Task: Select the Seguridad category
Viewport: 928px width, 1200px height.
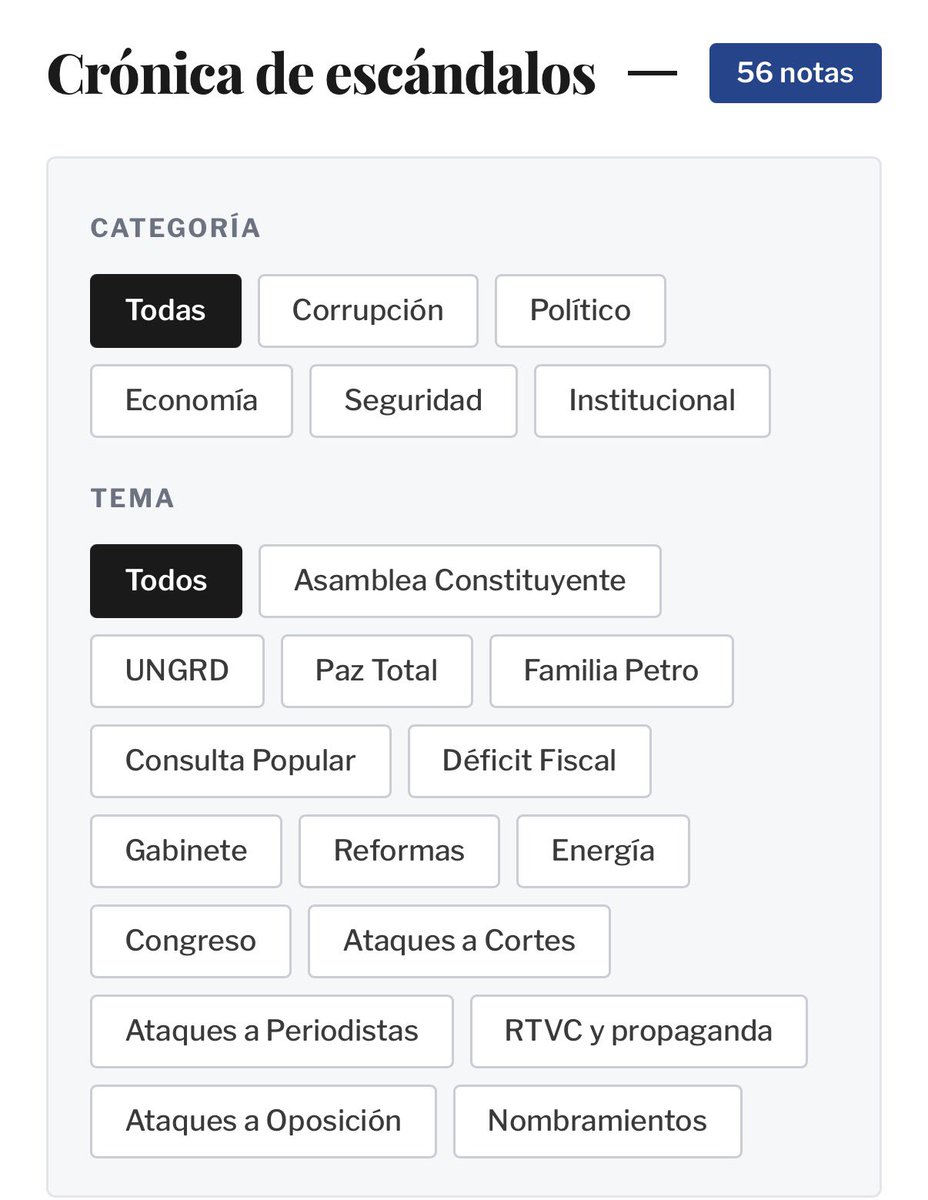Action: click(413, 401)
